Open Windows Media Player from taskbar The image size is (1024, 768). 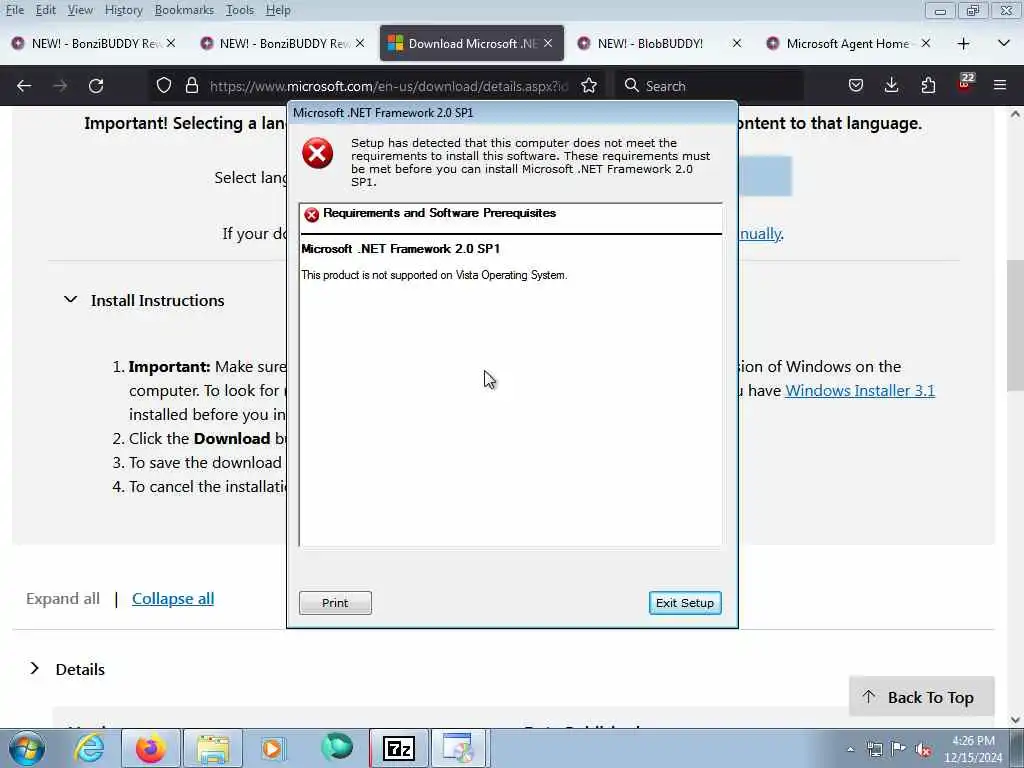point(272,748)
